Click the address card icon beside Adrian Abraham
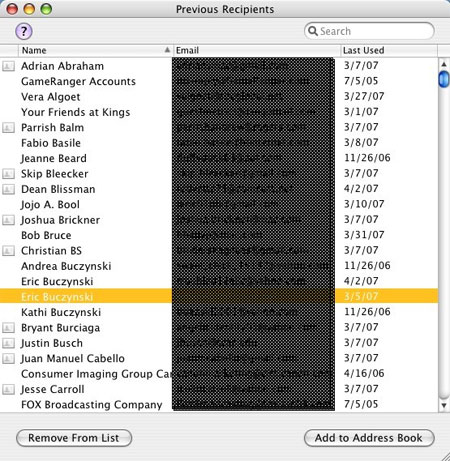This screenshot has height=461, width=450. pos(8,66)
